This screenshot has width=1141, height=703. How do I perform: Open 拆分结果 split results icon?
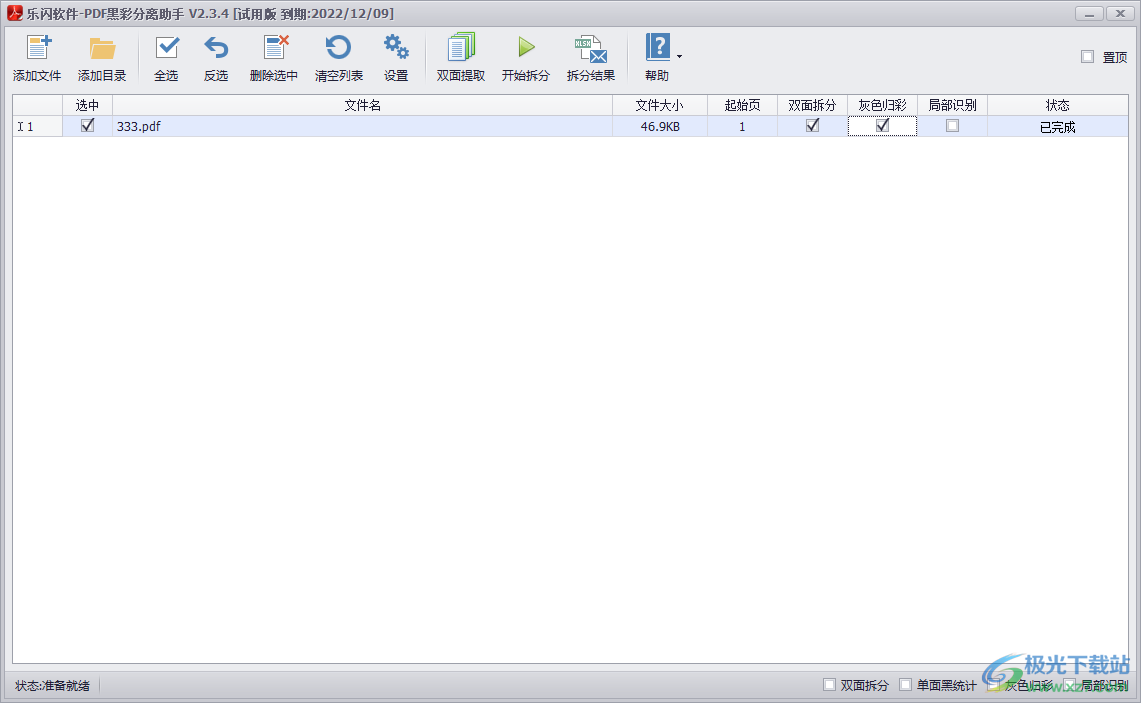point(591,49)
